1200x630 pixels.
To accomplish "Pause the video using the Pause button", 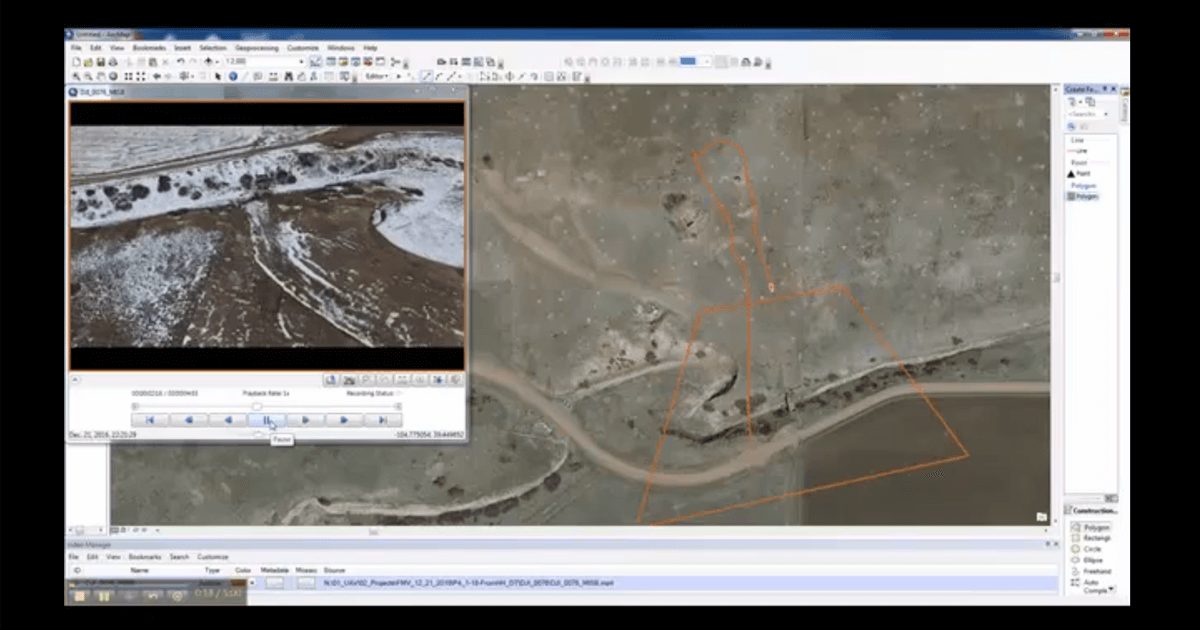I will [x=266, y=421].
